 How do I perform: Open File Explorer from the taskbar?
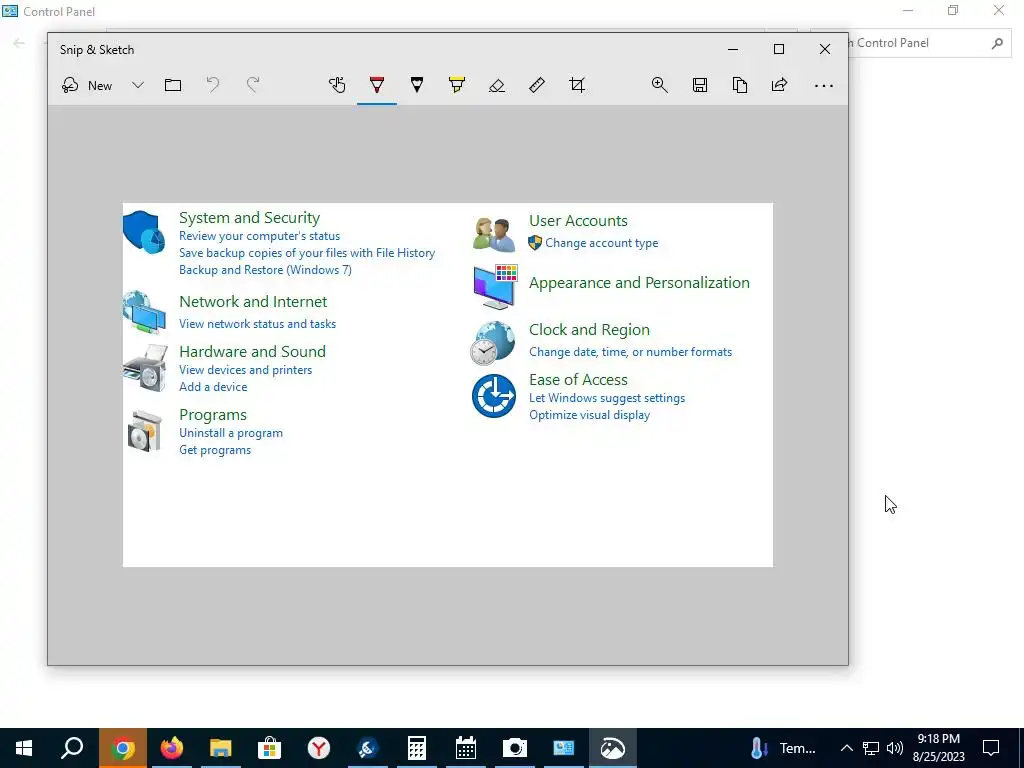[x=221, y=748]
